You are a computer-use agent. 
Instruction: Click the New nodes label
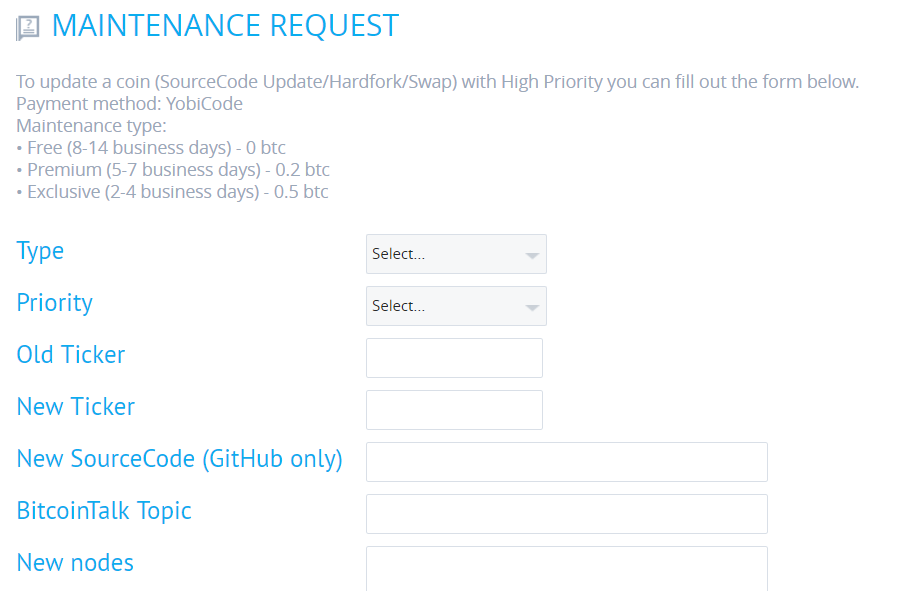point(75,563)
